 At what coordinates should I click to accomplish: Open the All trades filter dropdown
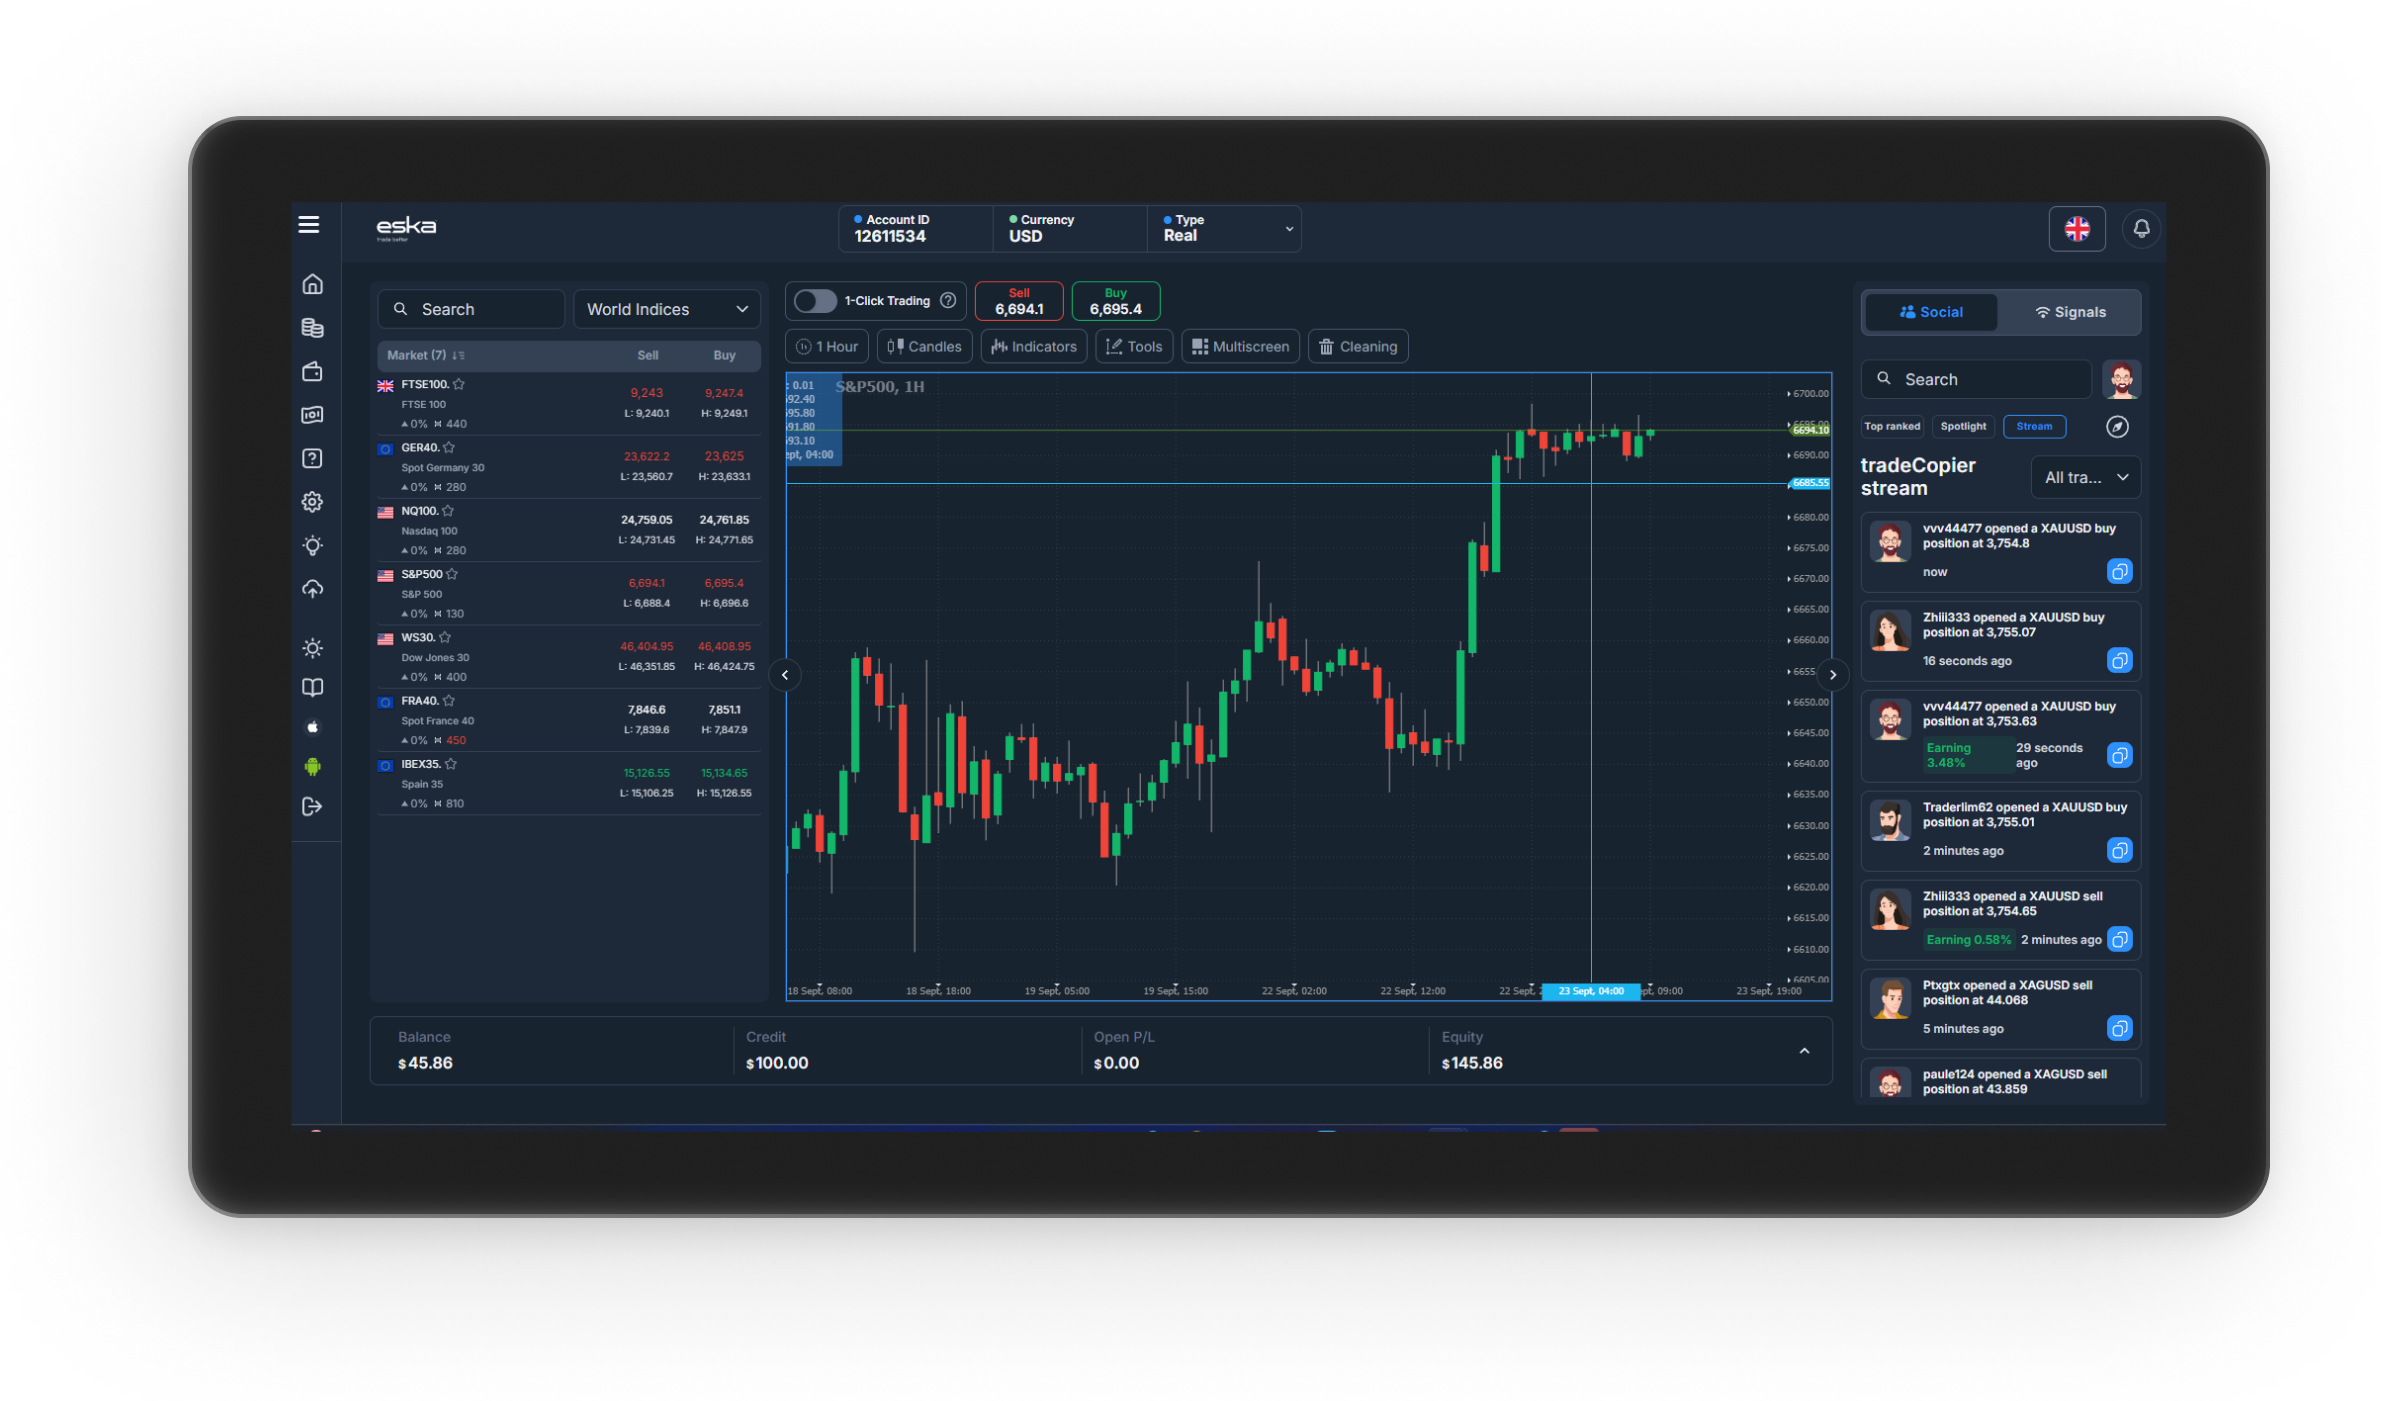[2086, 478]
